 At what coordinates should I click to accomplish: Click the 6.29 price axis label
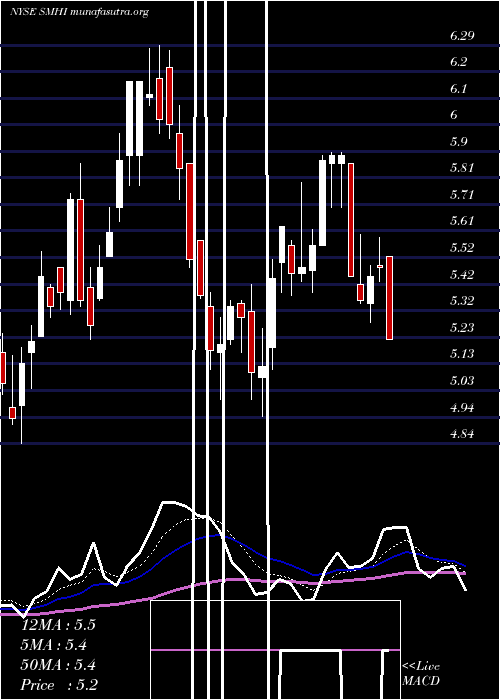click(x=462, y=36)
